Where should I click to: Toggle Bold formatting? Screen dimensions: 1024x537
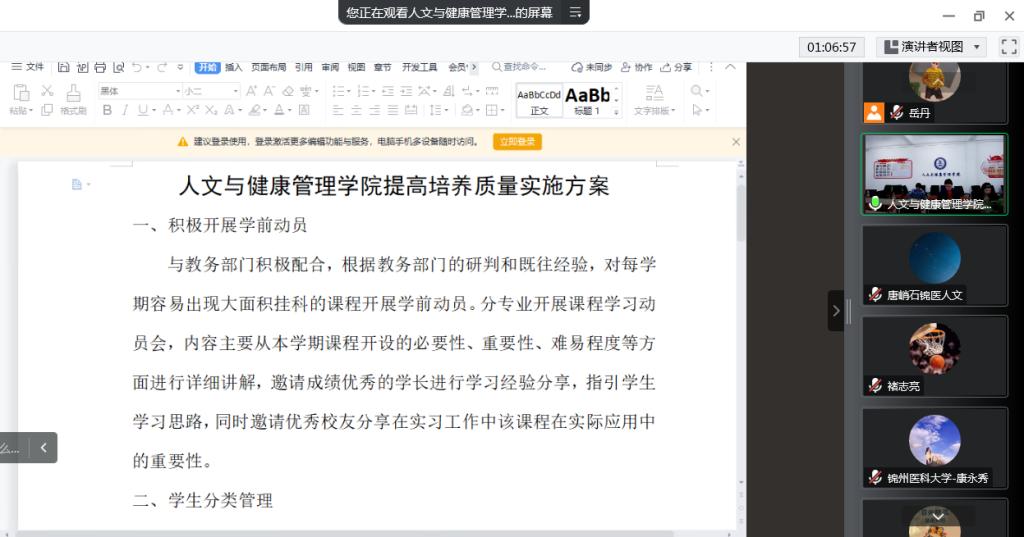pyautogui.click(x=107, y=110)
